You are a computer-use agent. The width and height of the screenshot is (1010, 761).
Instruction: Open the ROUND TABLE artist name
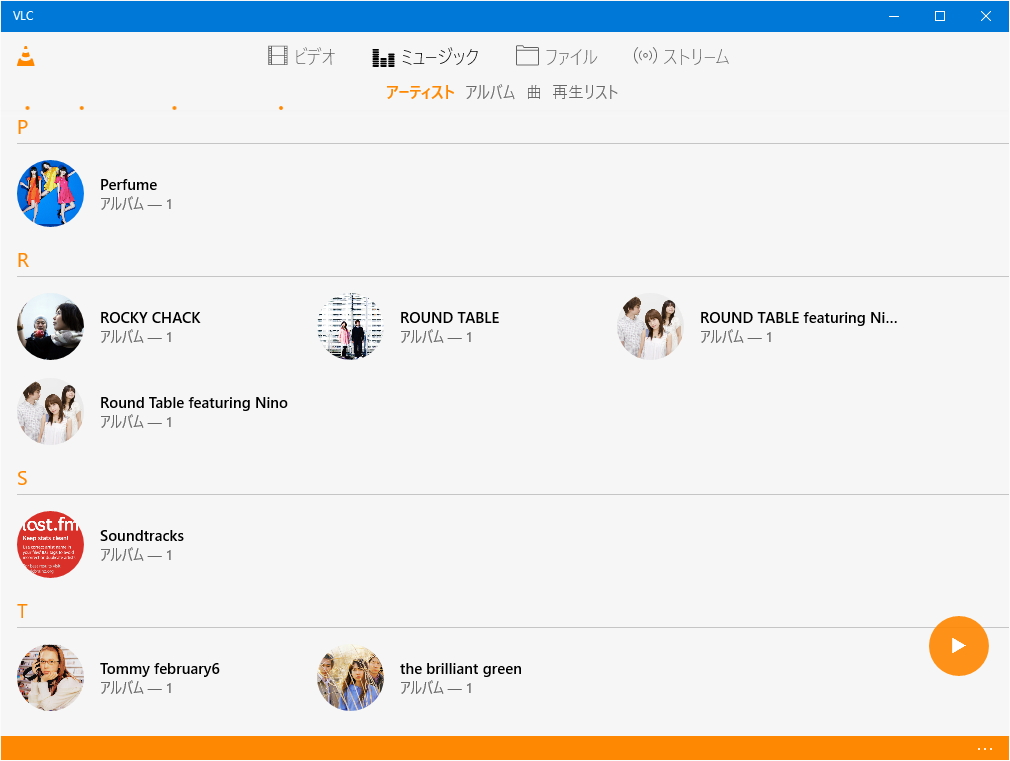pos(450,318)
